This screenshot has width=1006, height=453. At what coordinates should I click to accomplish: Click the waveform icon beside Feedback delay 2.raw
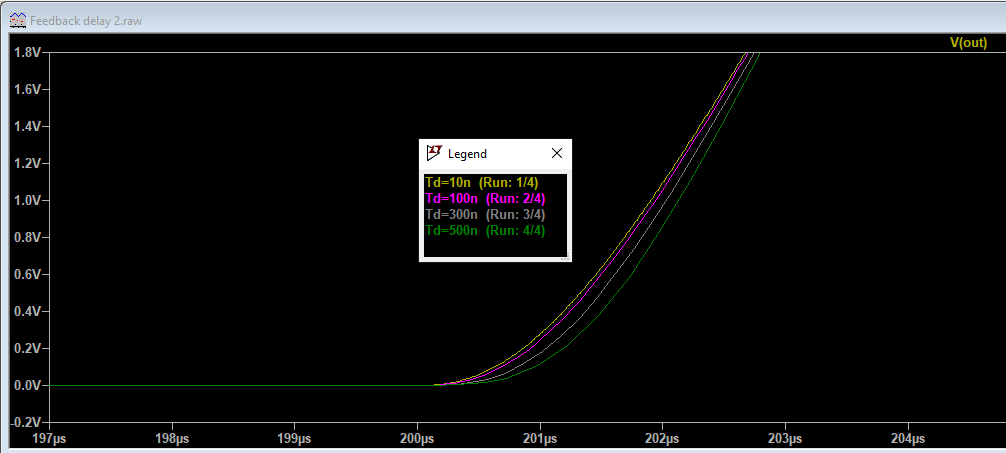click(18, 20)
